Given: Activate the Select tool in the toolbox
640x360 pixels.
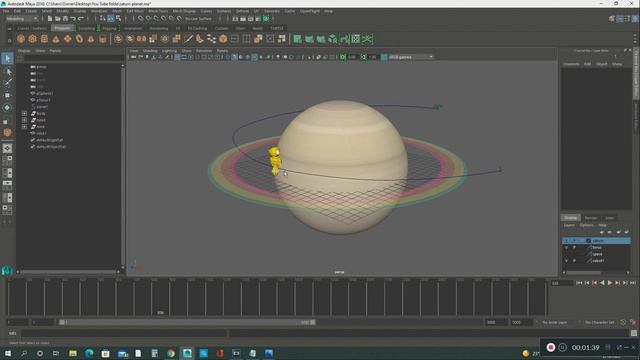Looking at the screenshot, I should 7,59.
